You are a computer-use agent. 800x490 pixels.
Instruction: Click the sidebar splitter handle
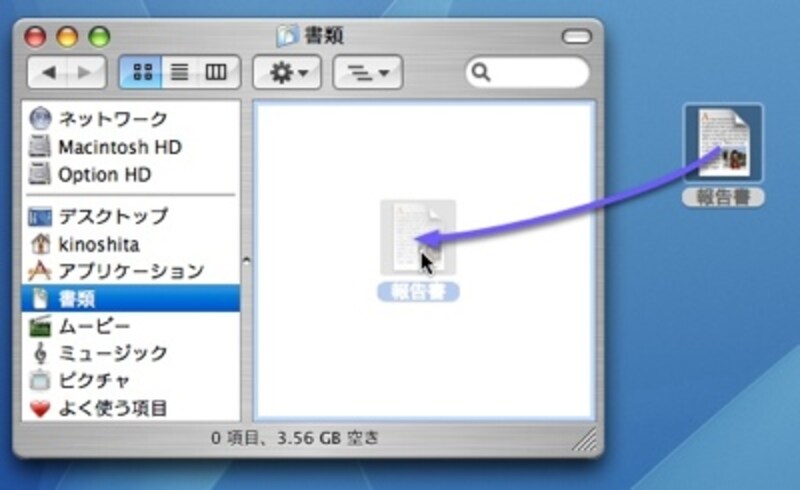[x=246, y=261]
